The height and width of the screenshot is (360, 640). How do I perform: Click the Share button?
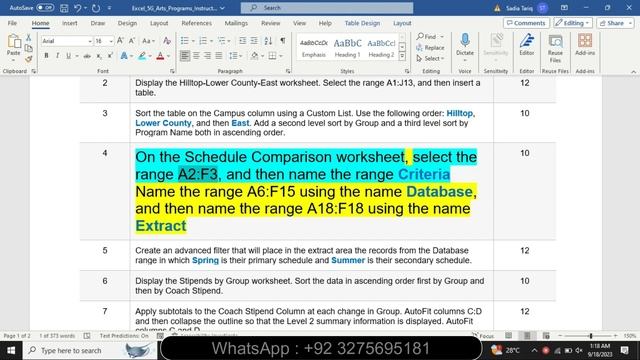tap(615, 23)
